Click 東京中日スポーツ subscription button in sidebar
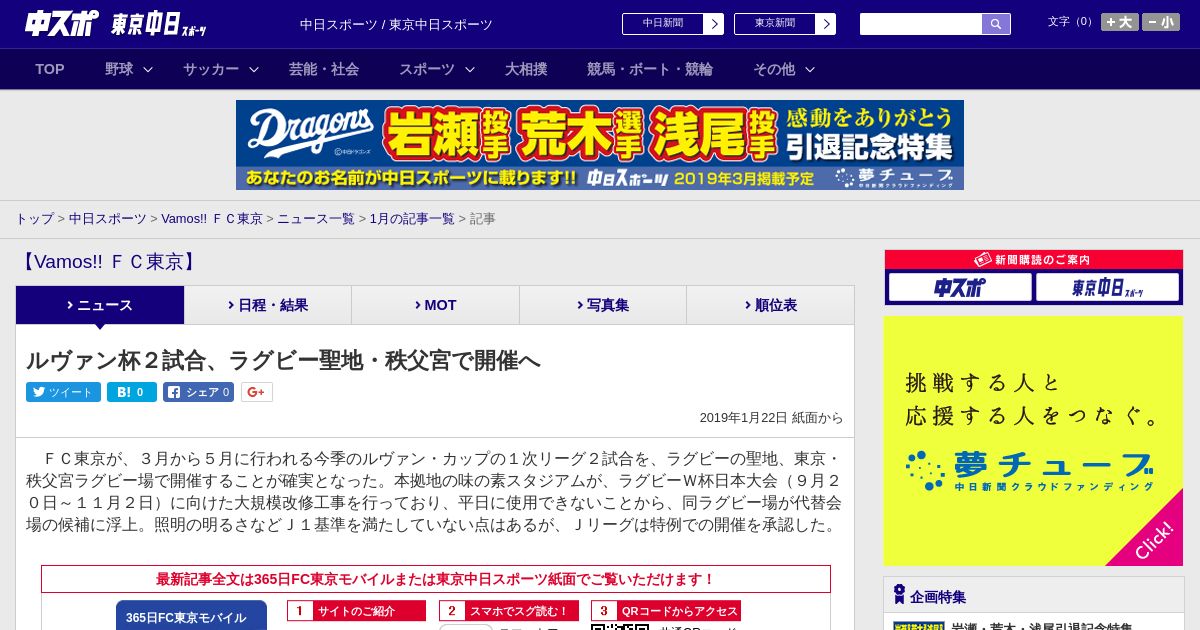 [1107, 288]
